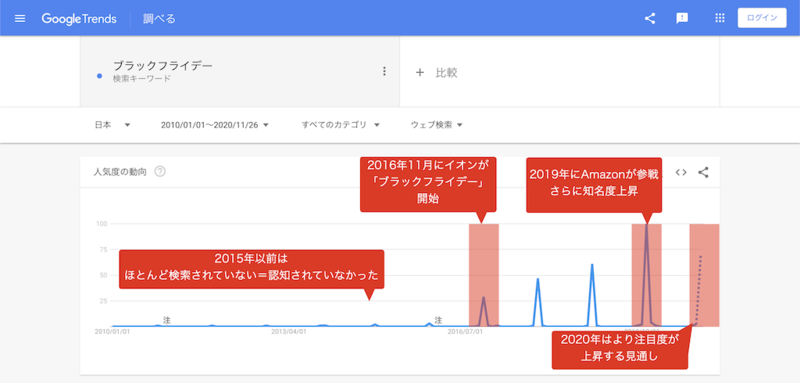The width and height of the screenshot is (800, 383).
Task: Click the chart share icon
Action: pos(703,172)
